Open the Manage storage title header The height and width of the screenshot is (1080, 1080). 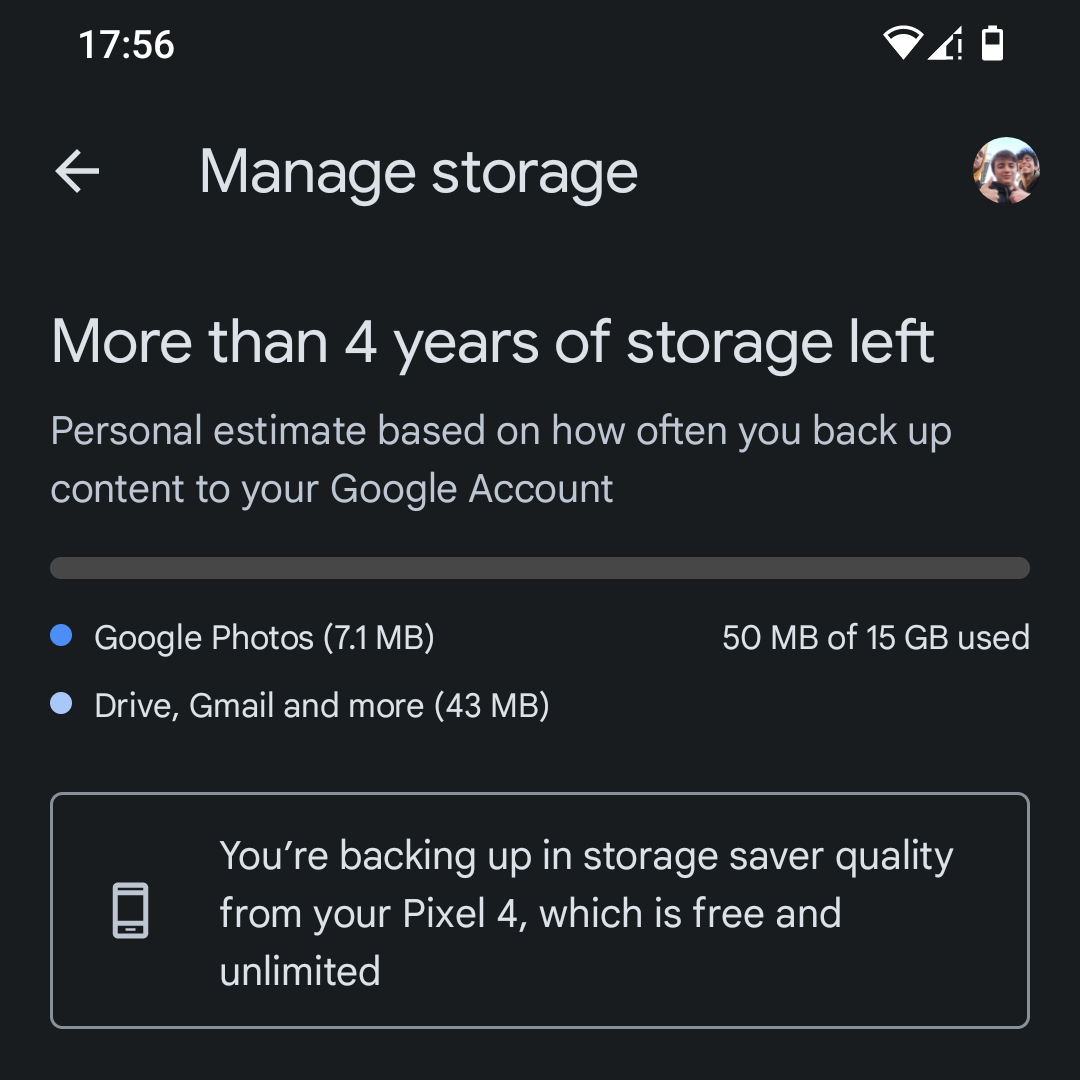418,171
